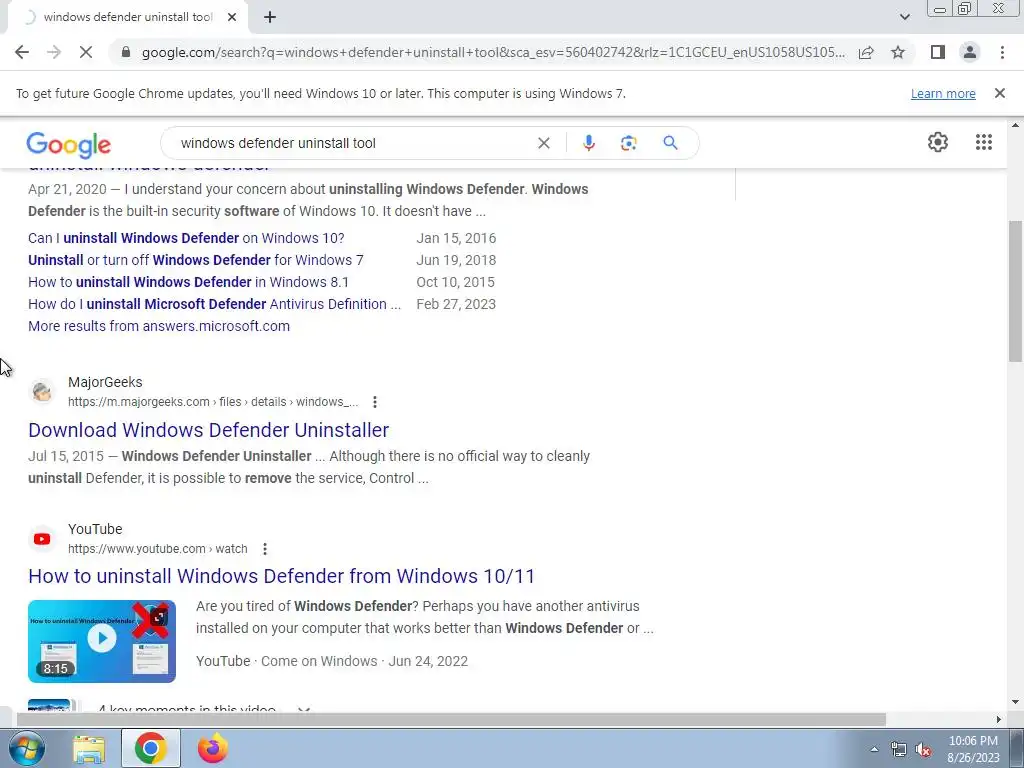
Task: Show hidden system tray icons
Action: click(x=874, y=749)
